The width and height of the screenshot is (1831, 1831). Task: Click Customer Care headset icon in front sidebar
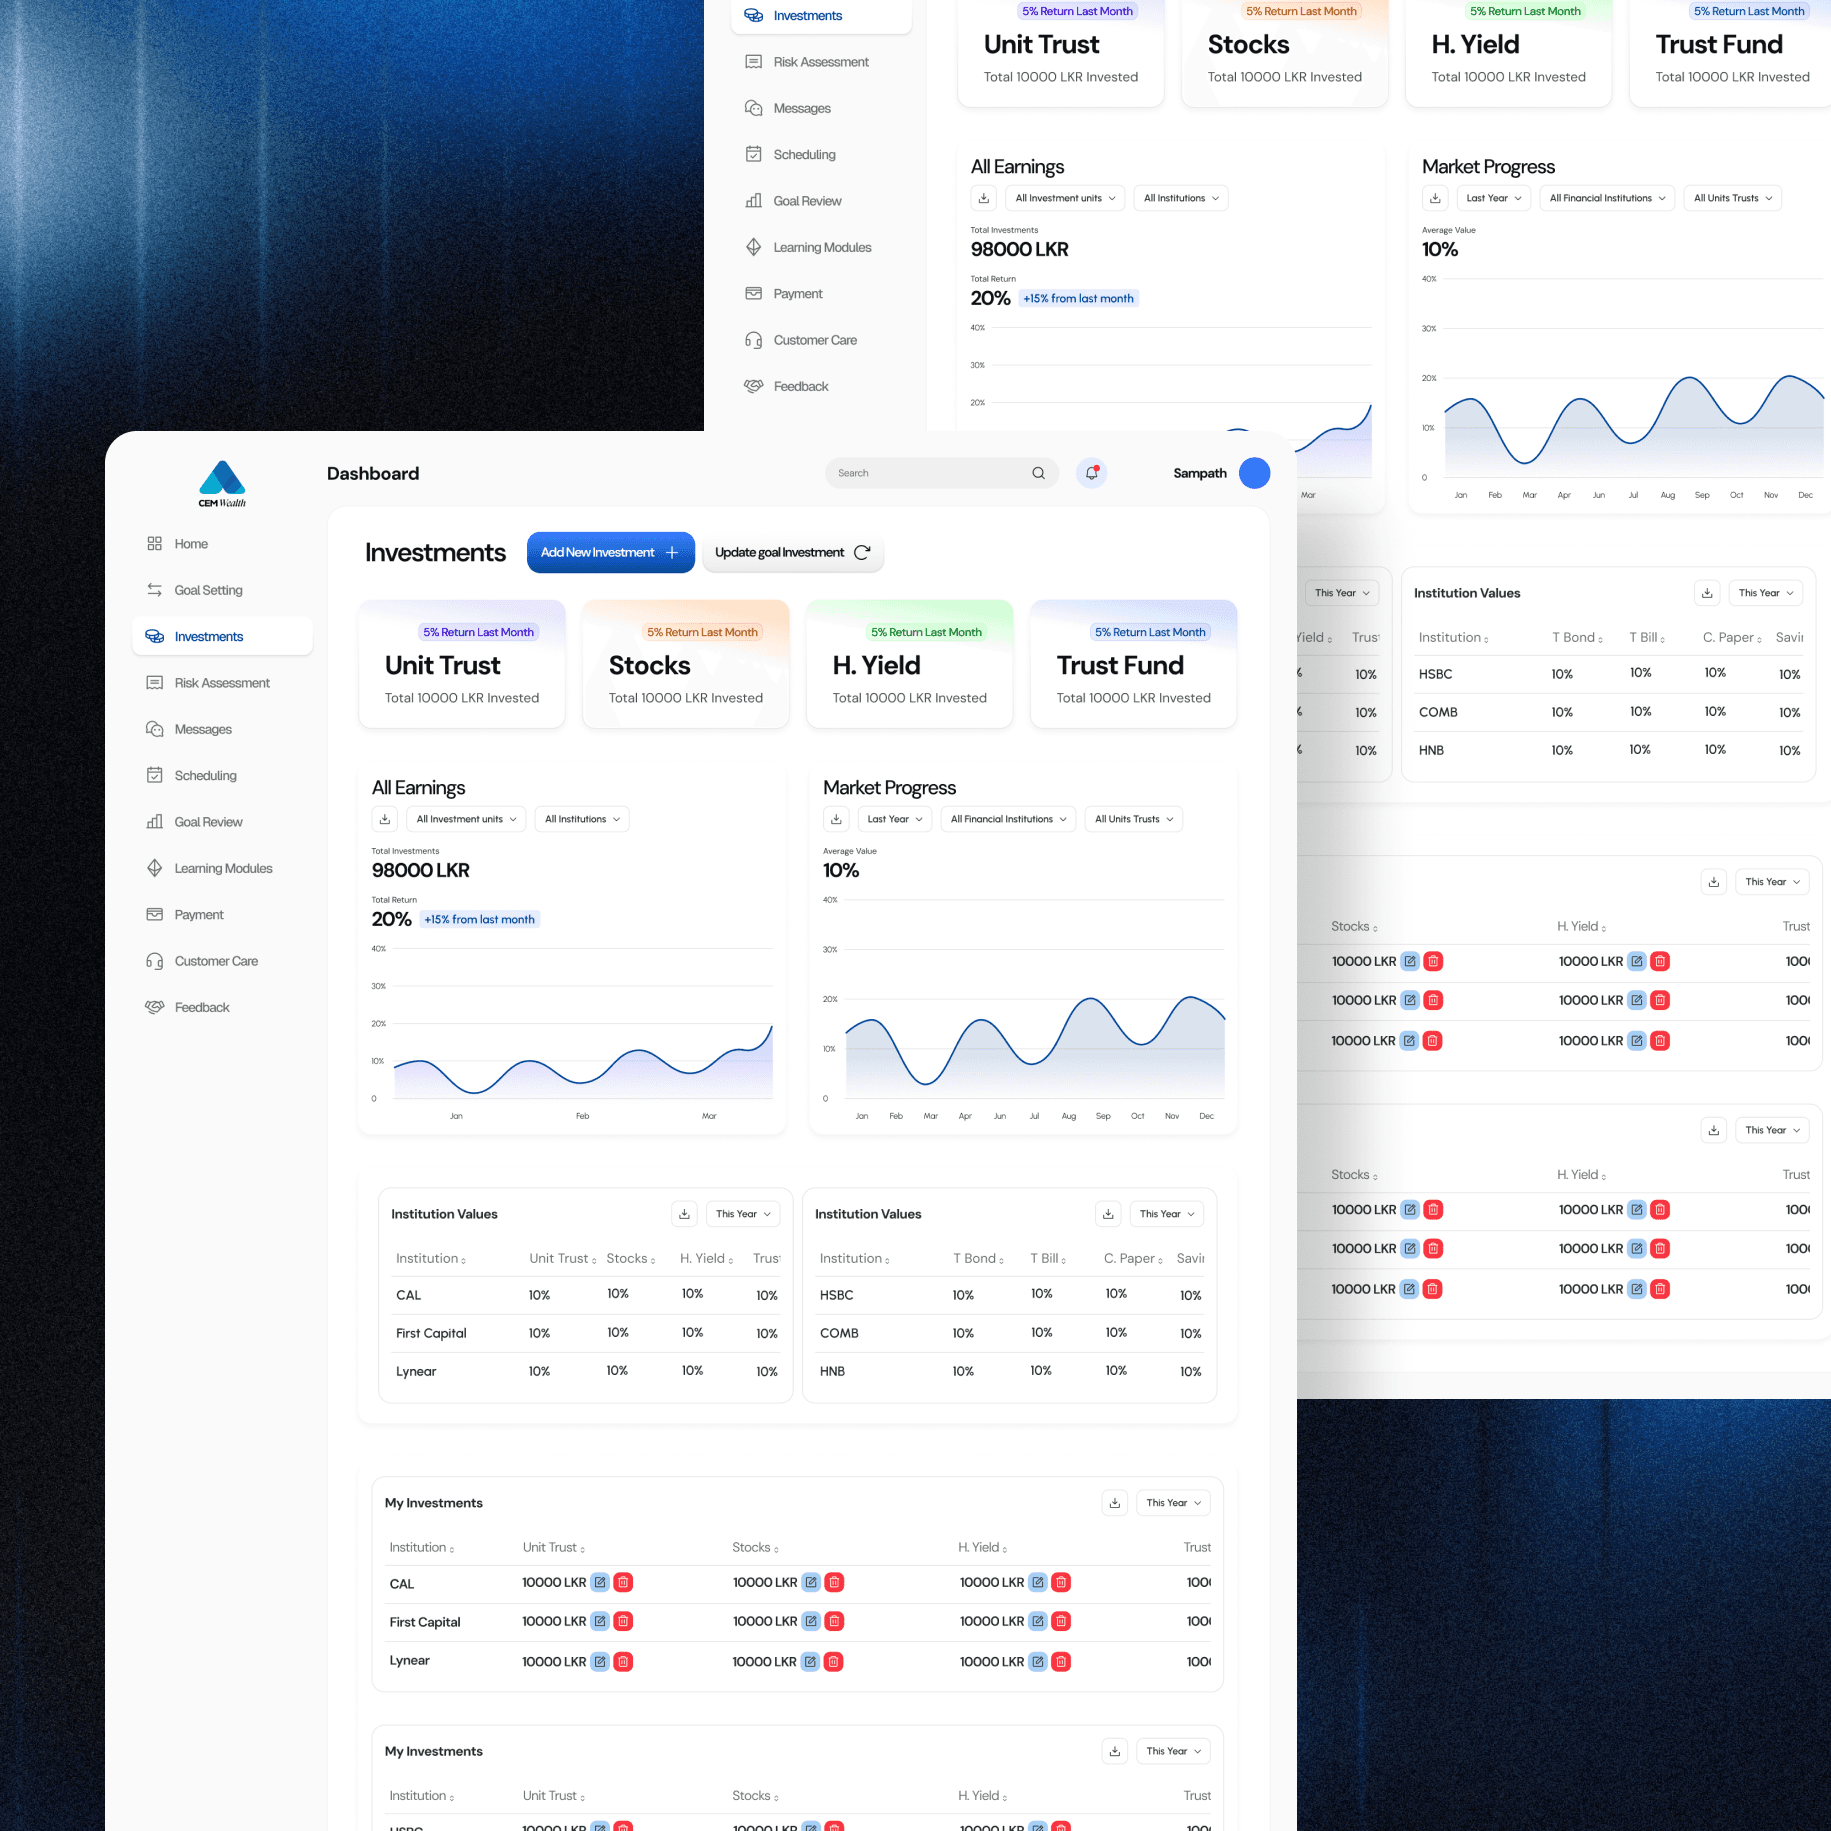pyautogui.click(x=154, y=961)
